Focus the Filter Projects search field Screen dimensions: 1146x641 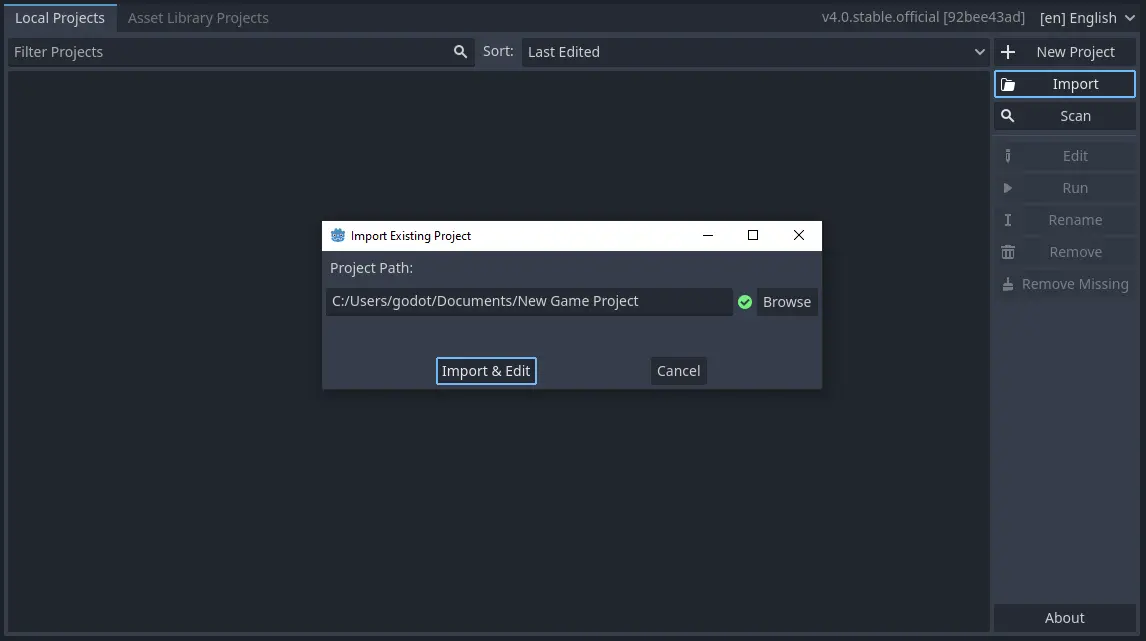(x=241, y=52)
